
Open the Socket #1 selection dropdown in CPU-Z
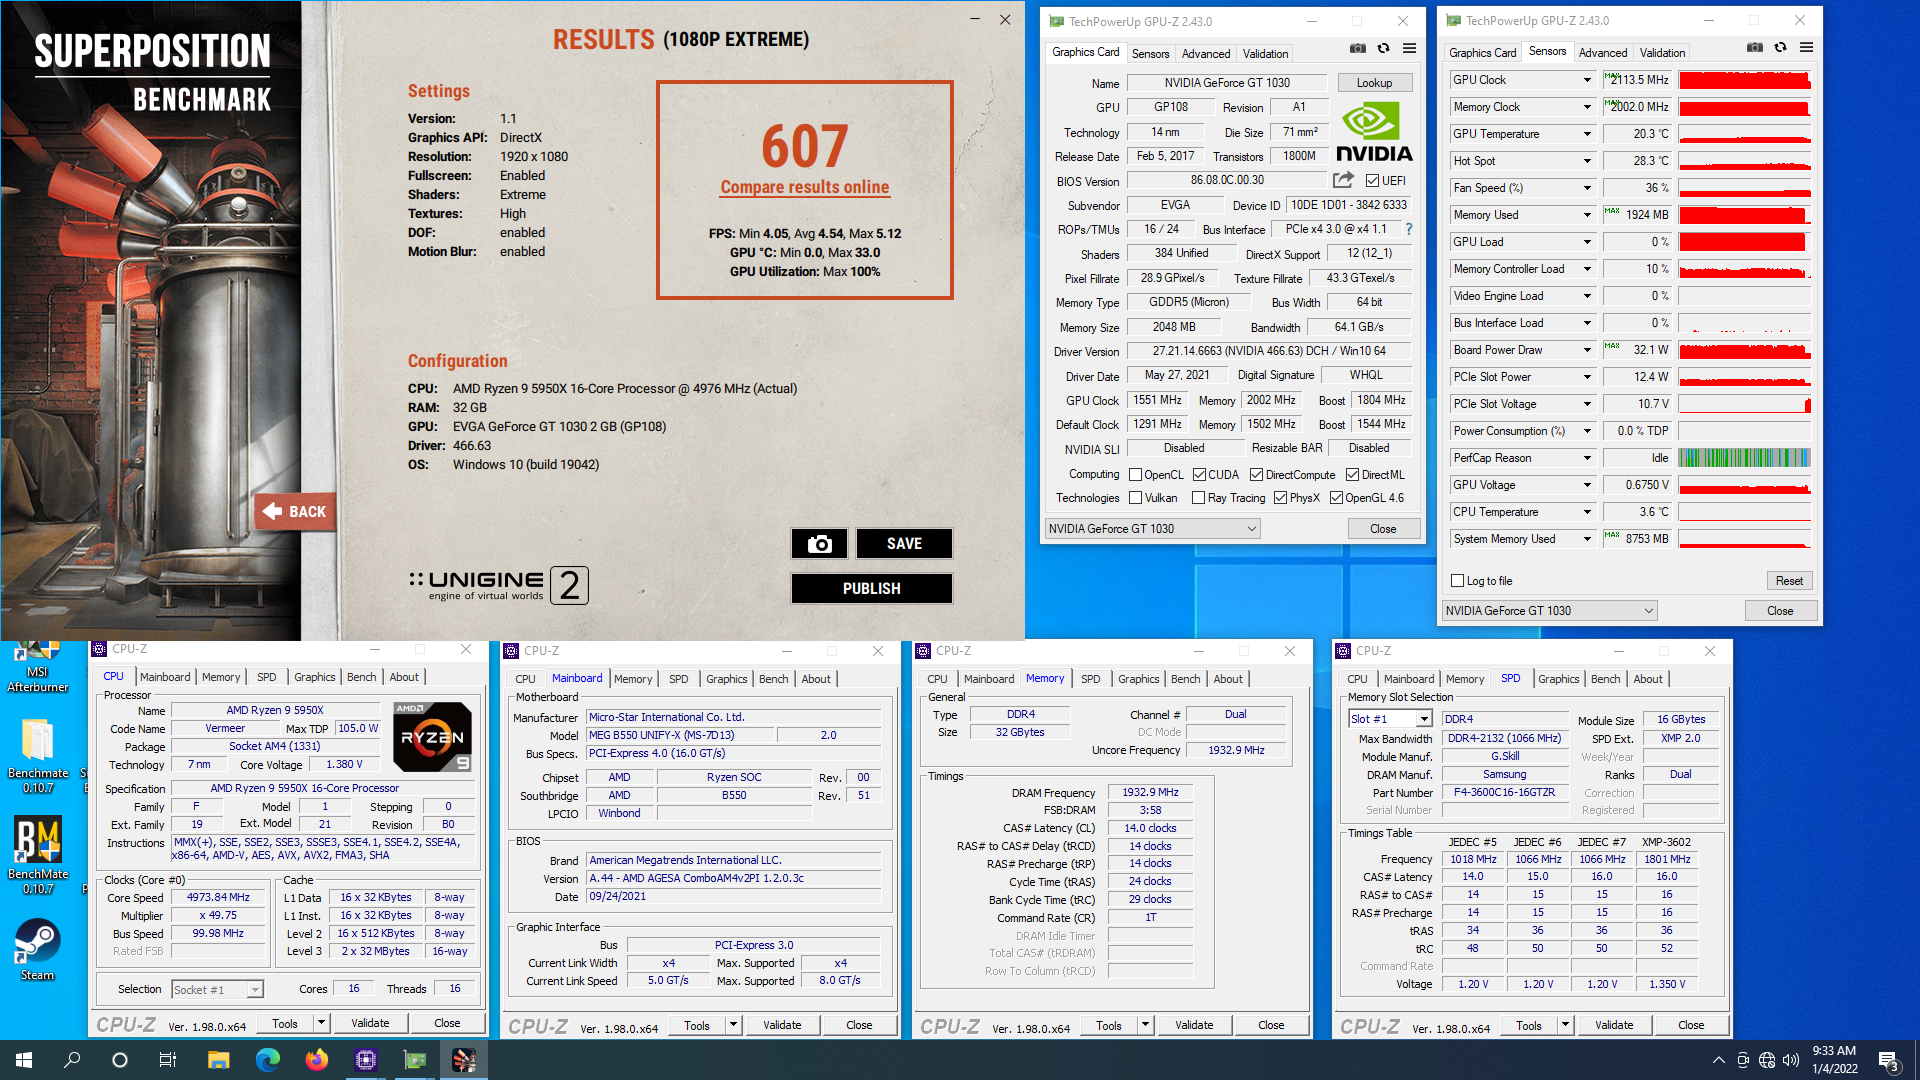click(216, 990)
